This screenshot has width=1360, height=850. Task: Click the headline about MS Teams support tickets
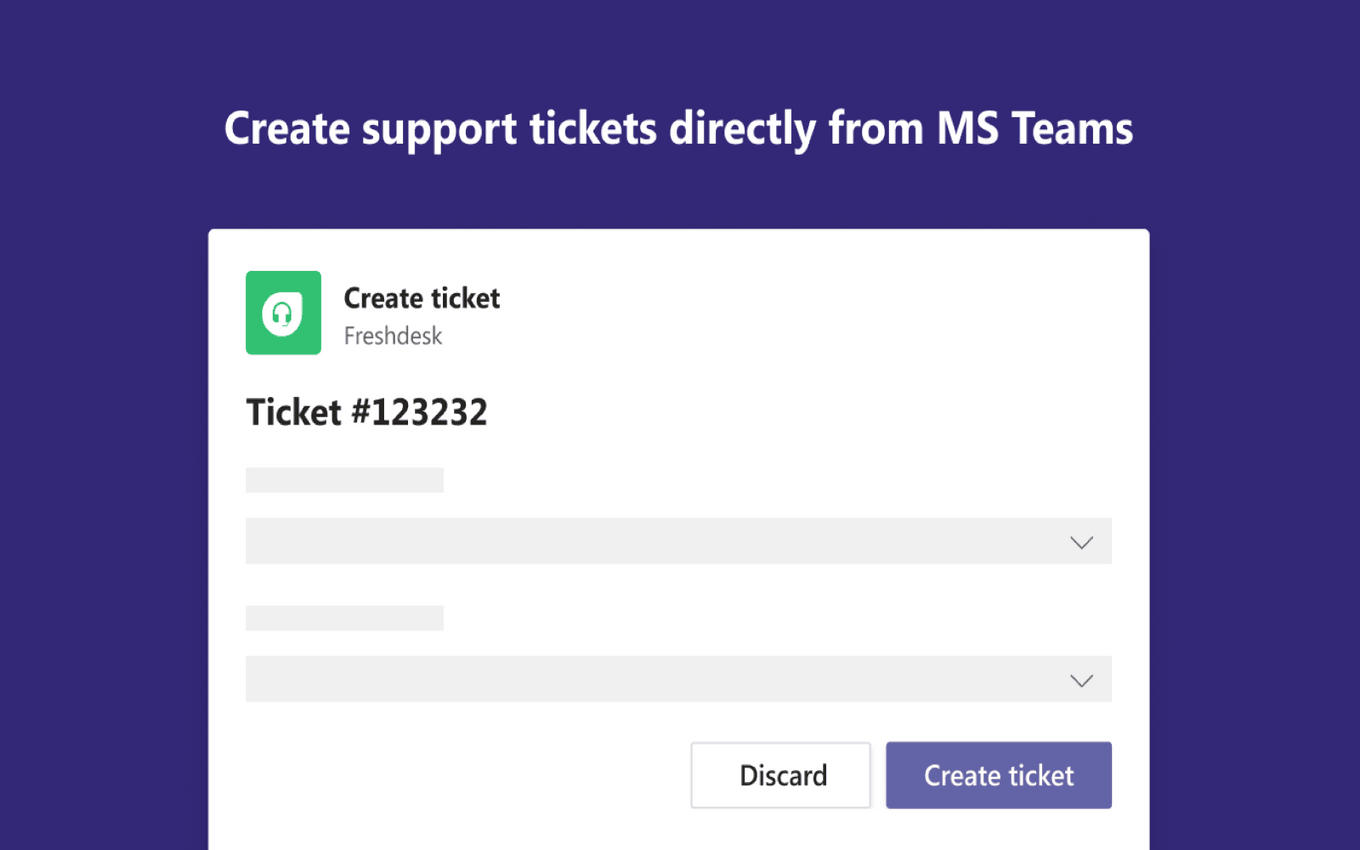pos(679,130)
